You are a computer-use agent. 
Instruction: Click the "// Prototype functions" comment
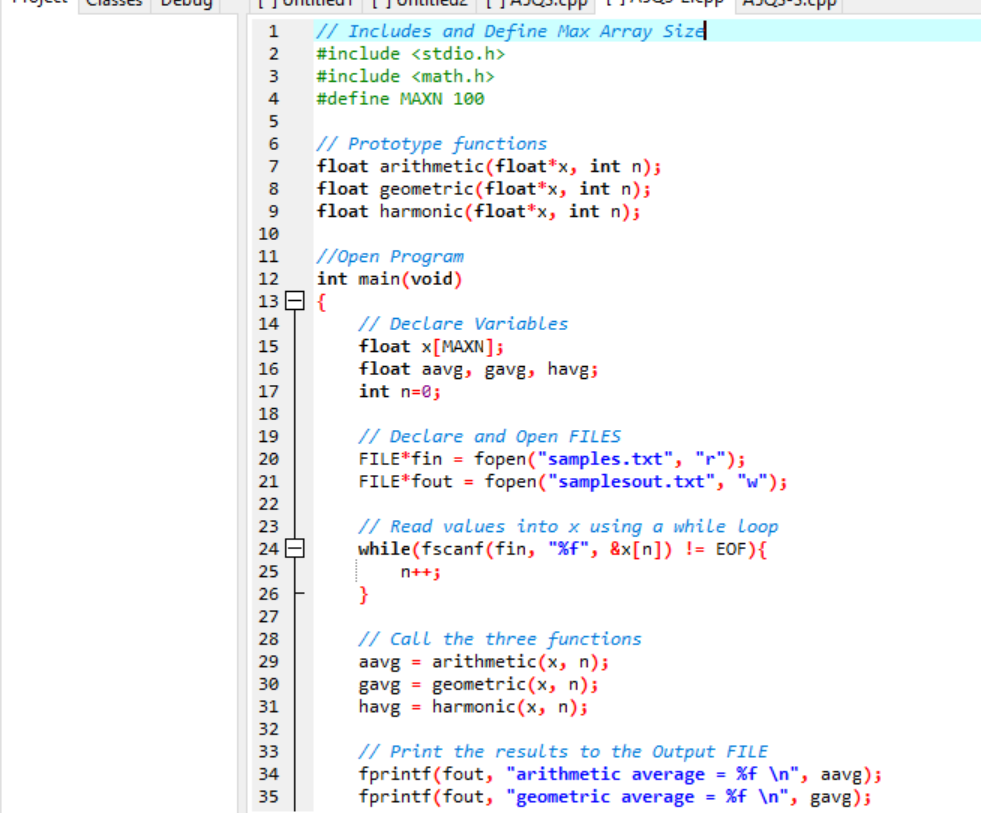(x=432, y=144)
